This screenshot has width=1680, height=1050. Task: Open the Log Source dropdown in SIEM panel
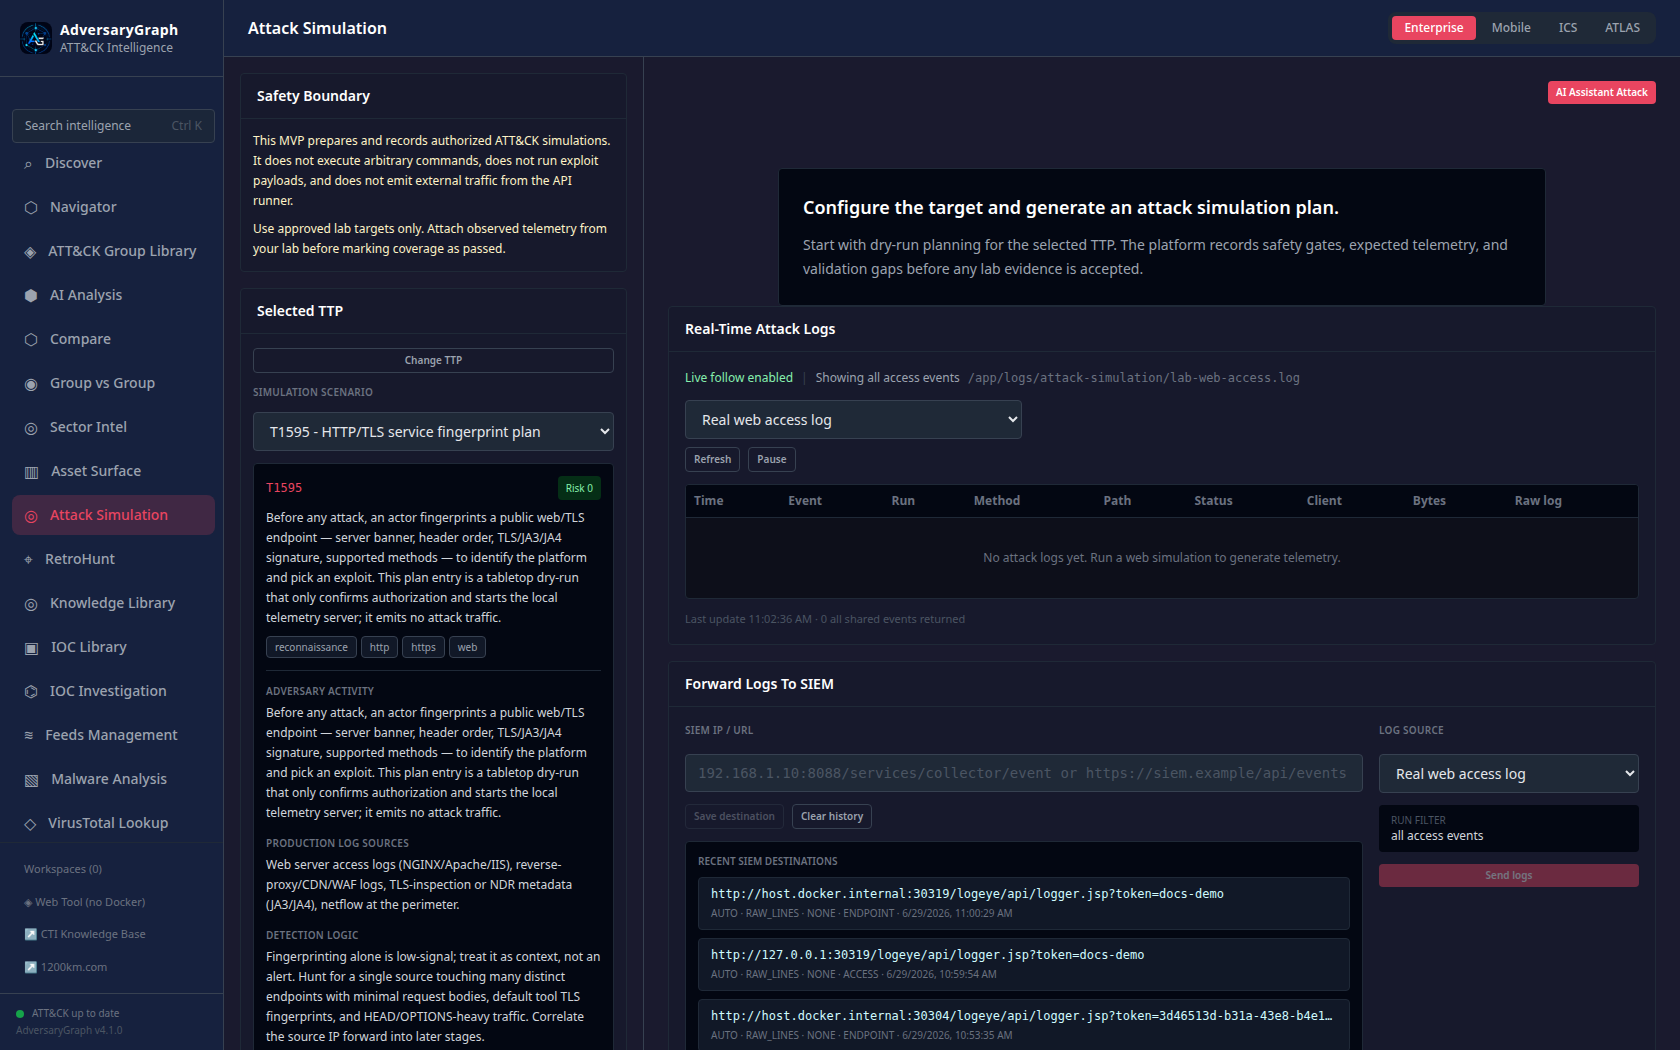(1508, 774)
